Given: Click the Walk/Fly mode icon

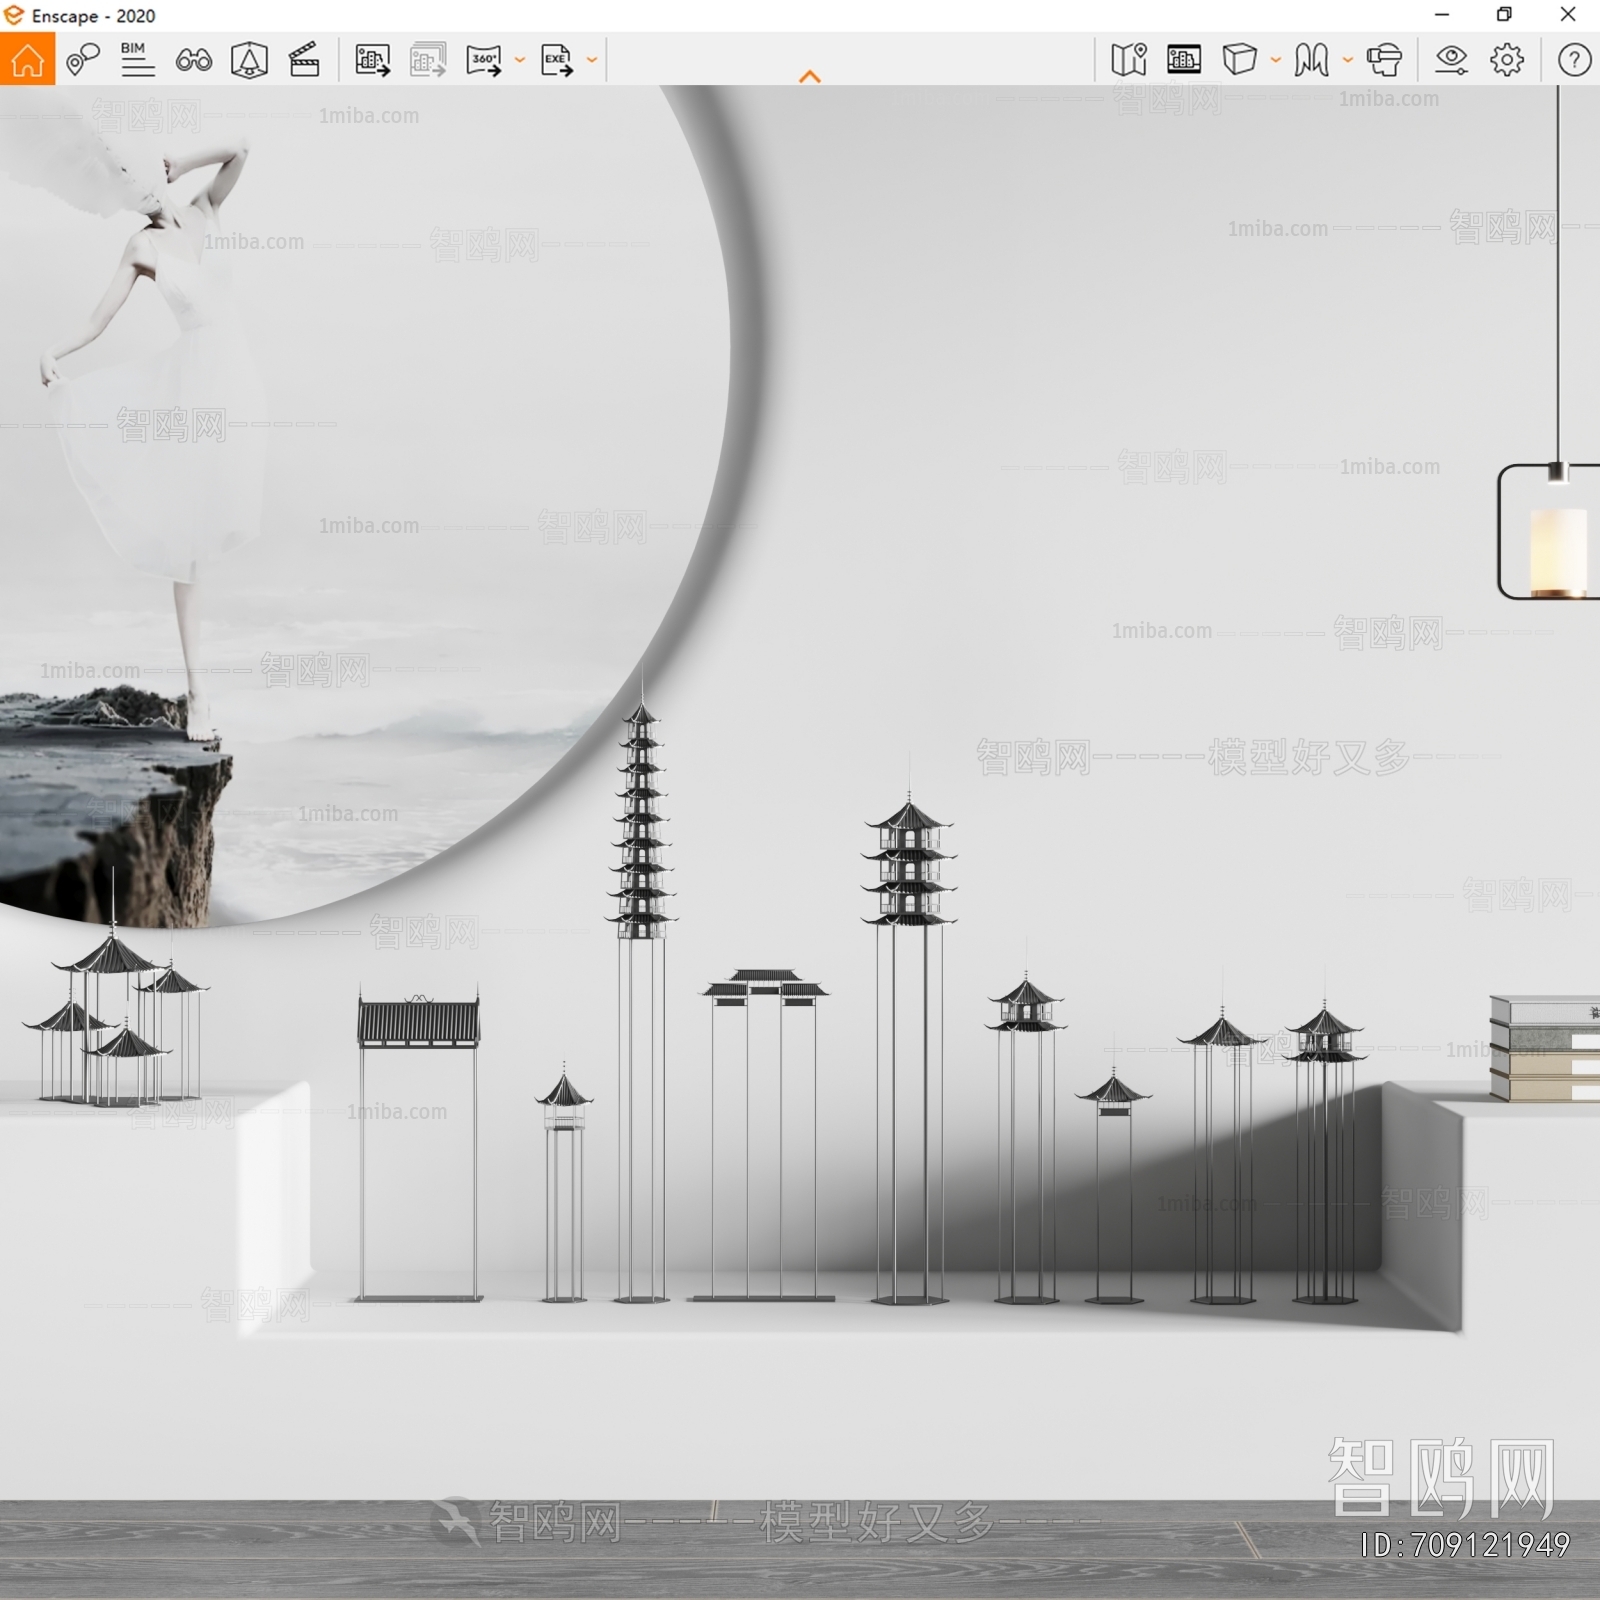Looking at the screenshot, I should (x=1311, y=60).
